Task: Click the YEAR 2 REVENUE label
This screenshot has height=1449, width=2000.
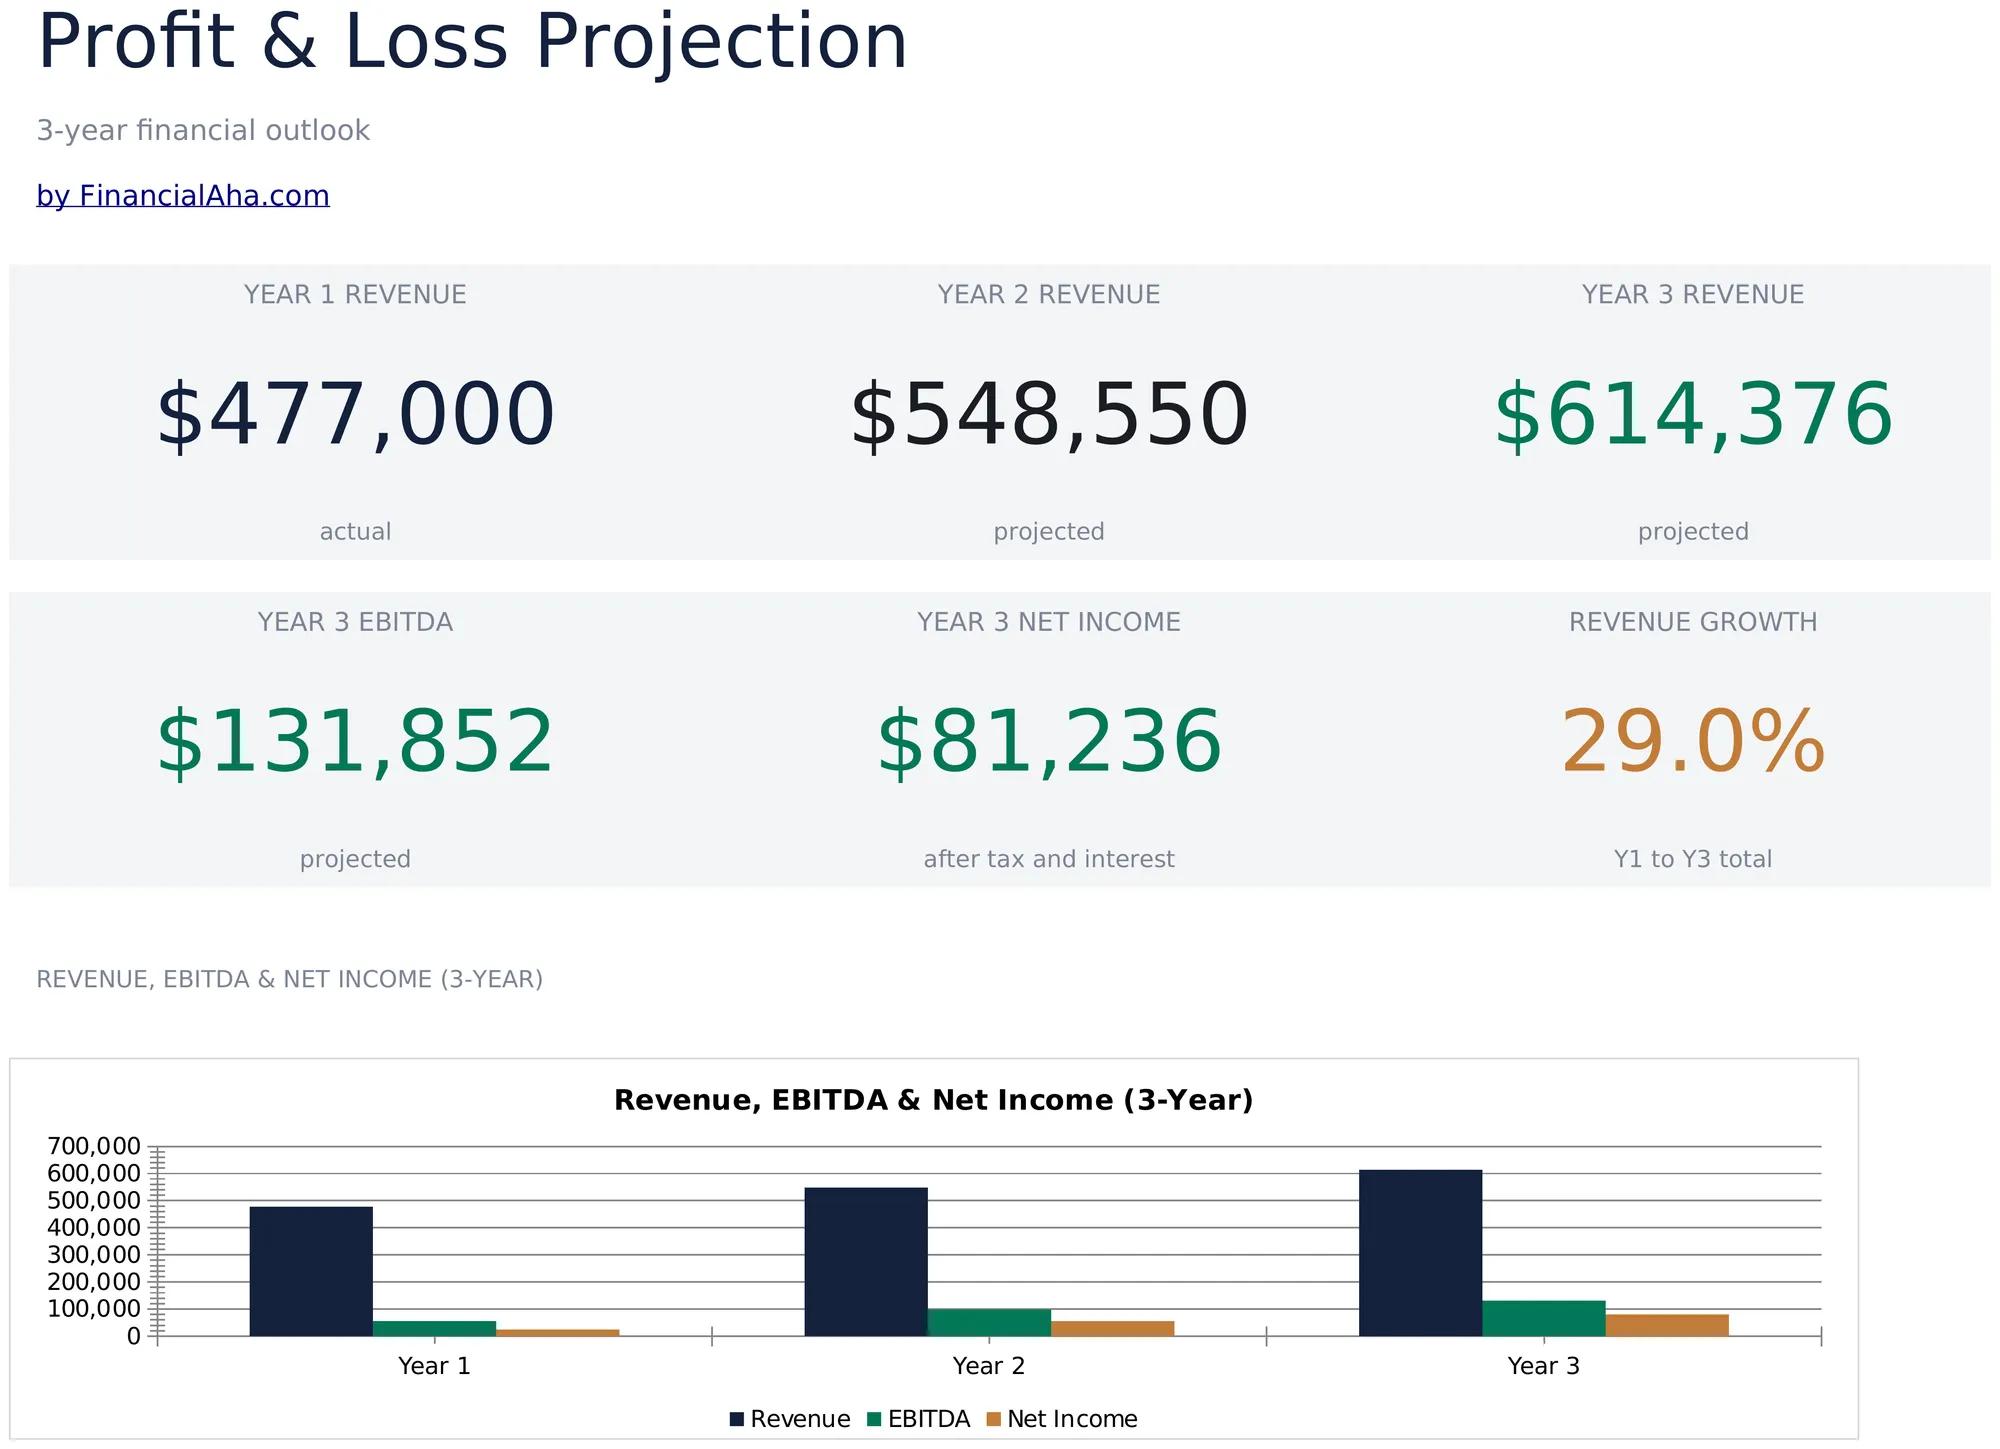Action: [x=1049, y=295]
